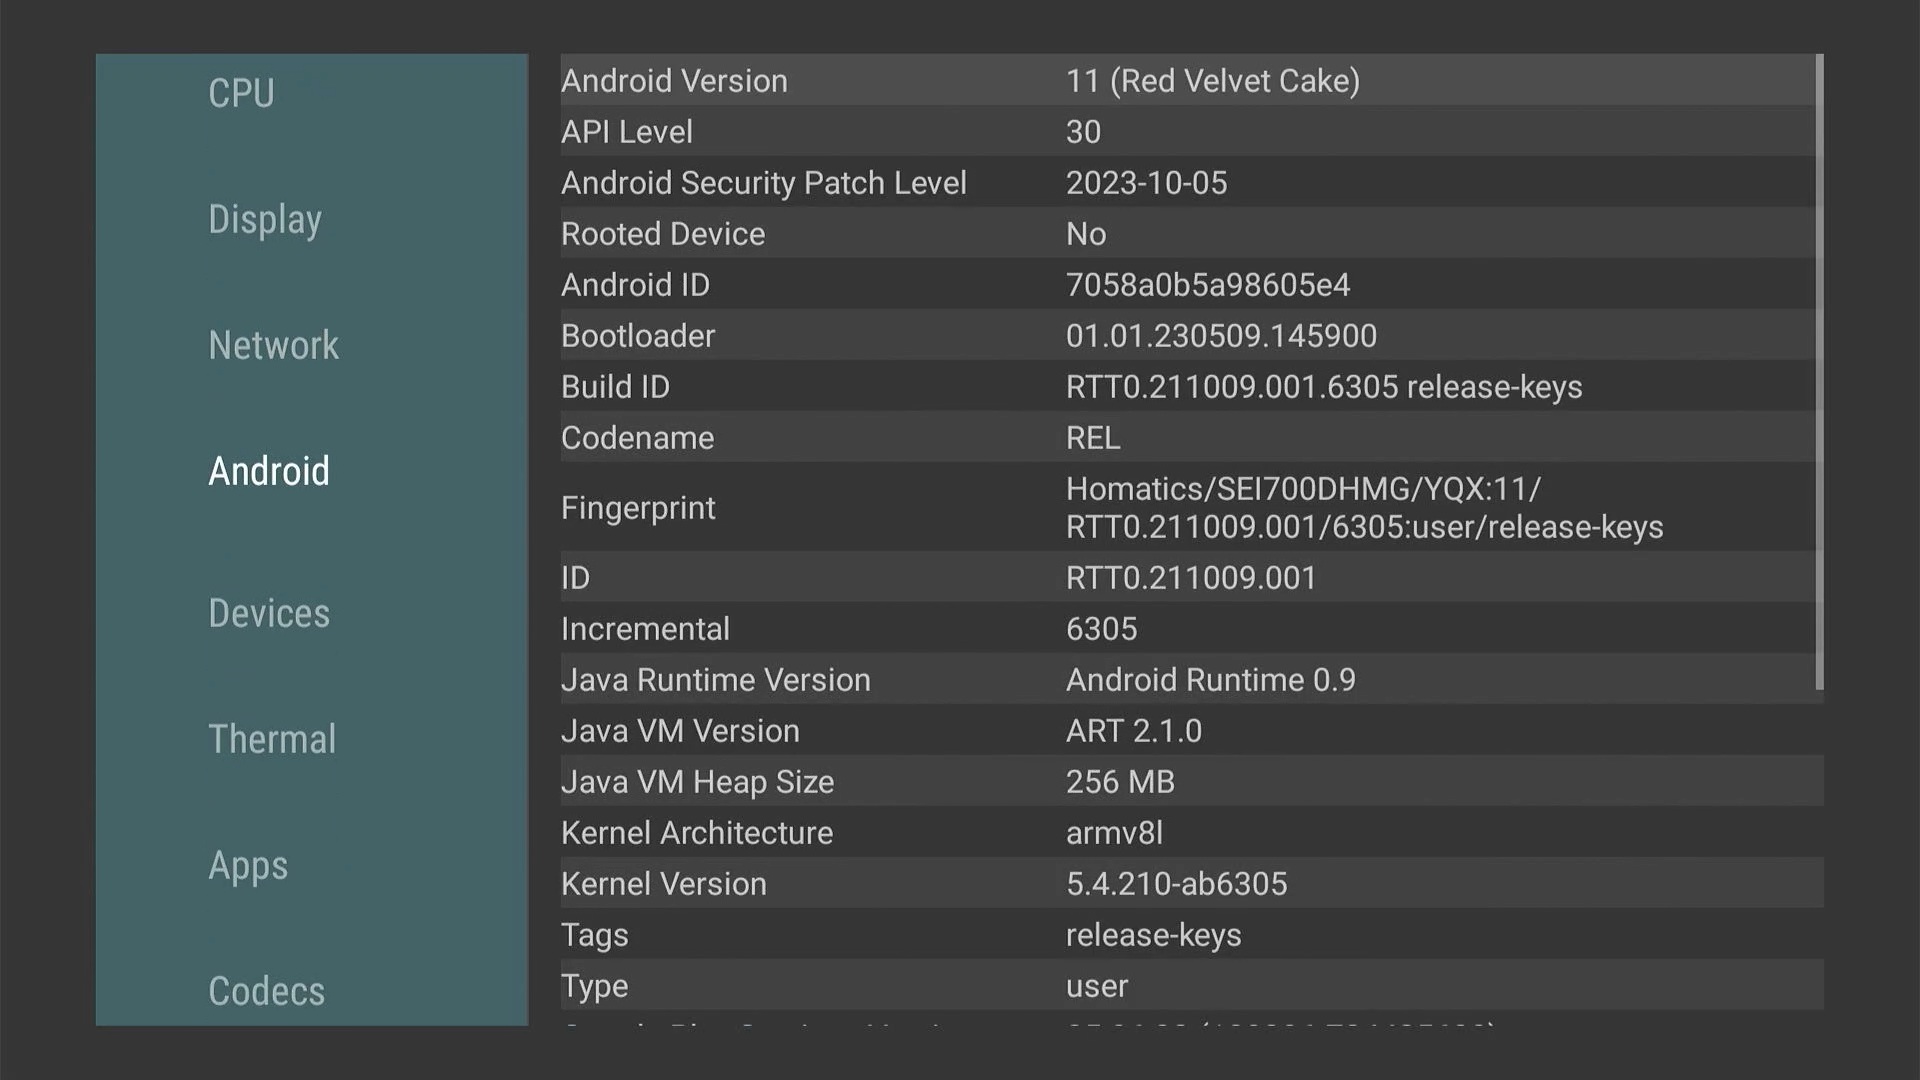Click the Incremental value 6305
Viewport: 1920px width, 1080px height.
click(x=1101, y=628)
